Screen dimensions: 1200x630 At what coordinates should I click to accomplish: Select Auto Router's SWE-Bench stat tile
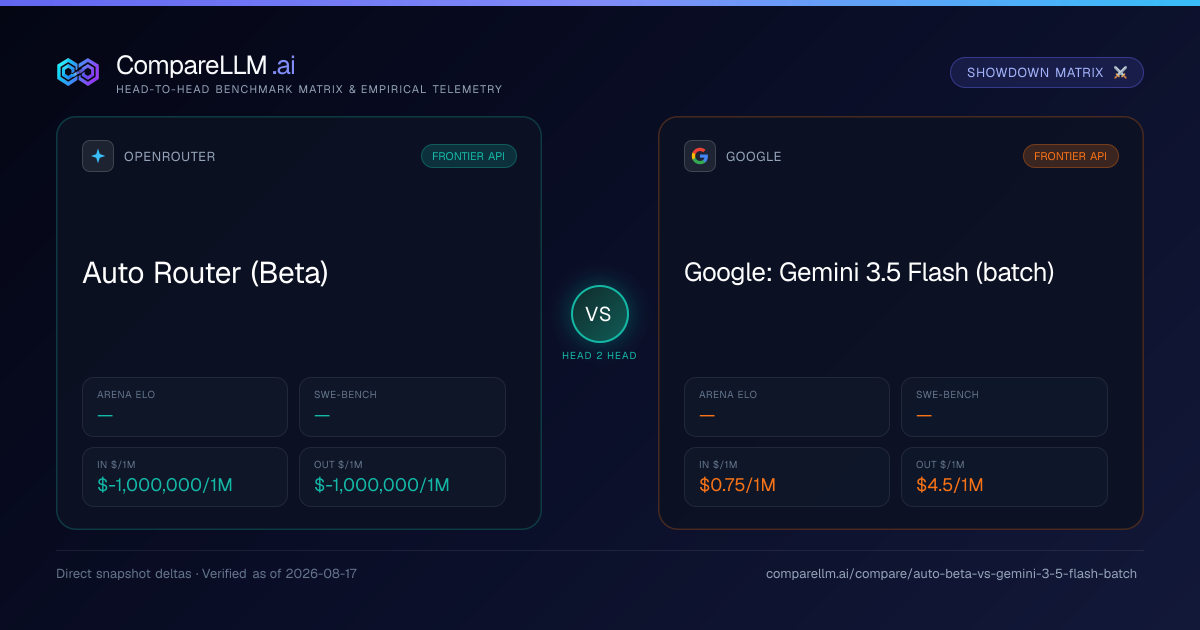click(x=402, y=407)
